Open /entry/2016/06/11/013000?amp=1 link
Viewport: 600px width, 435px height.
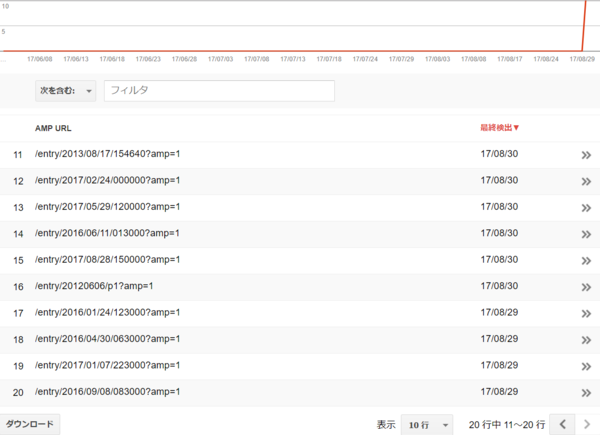click(107, 233)
